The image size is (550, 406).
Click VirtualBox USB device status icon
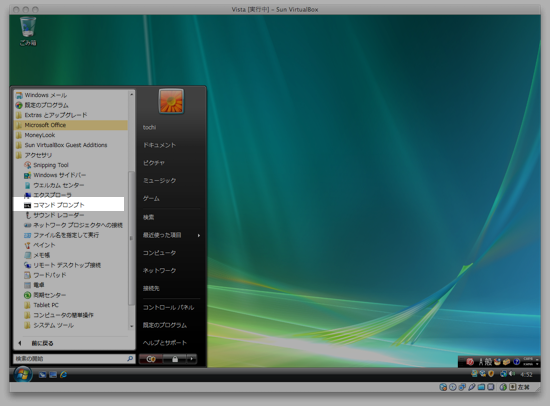pyautogui.click(x=472, y=387)
